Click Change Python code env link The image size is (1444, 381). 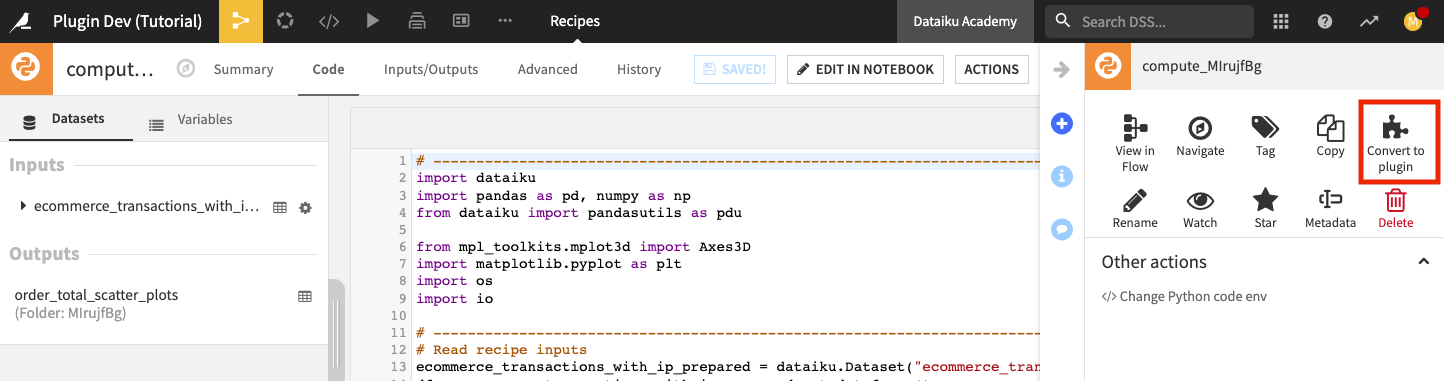(x=1184, y=296)
